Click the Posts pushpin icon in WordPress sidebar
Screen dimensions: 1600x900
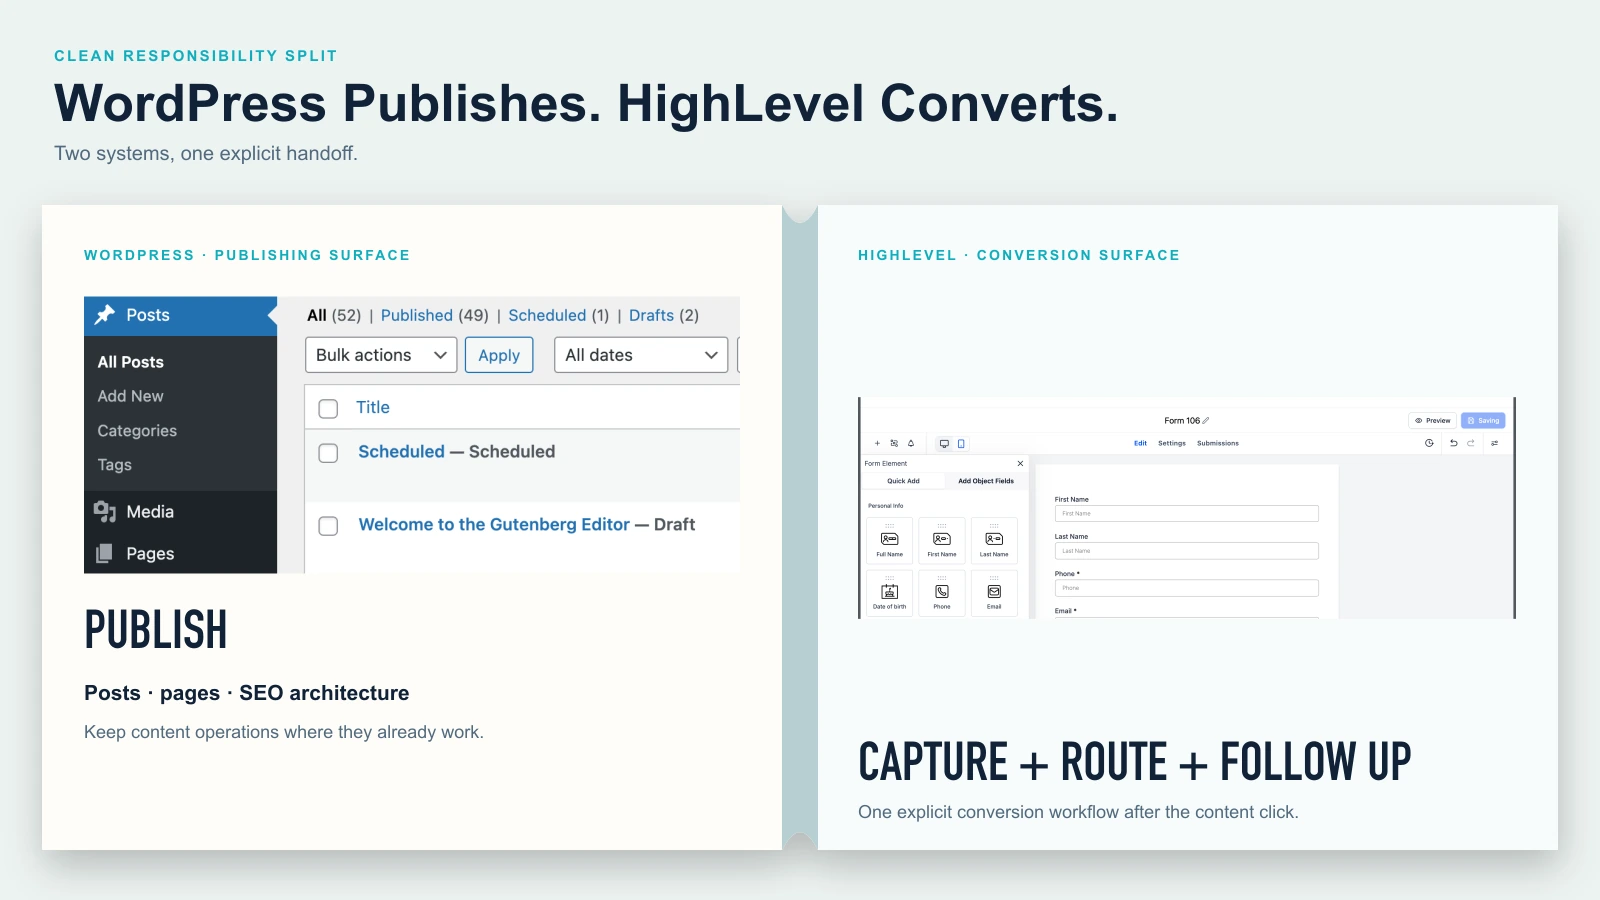(x=105, y=315)
